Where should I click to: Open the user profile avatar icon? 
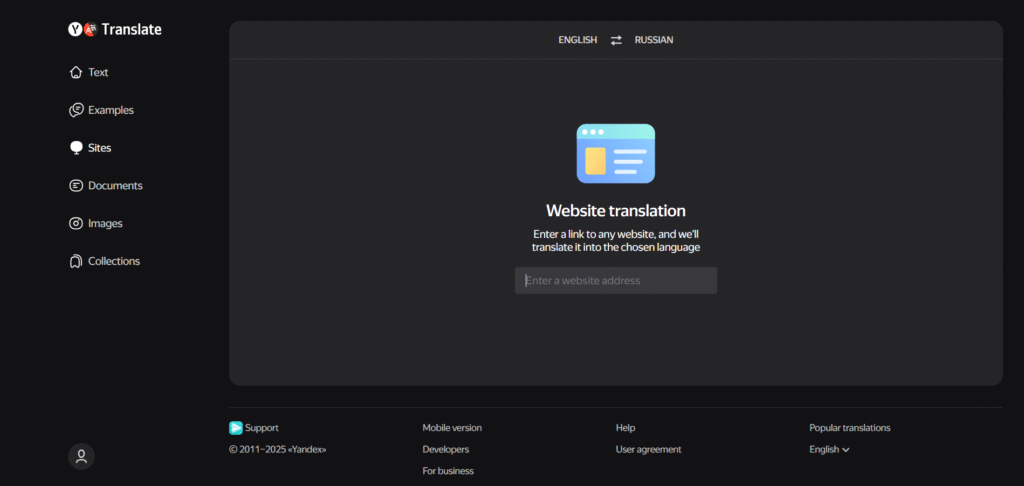click(x=81, y=457)
